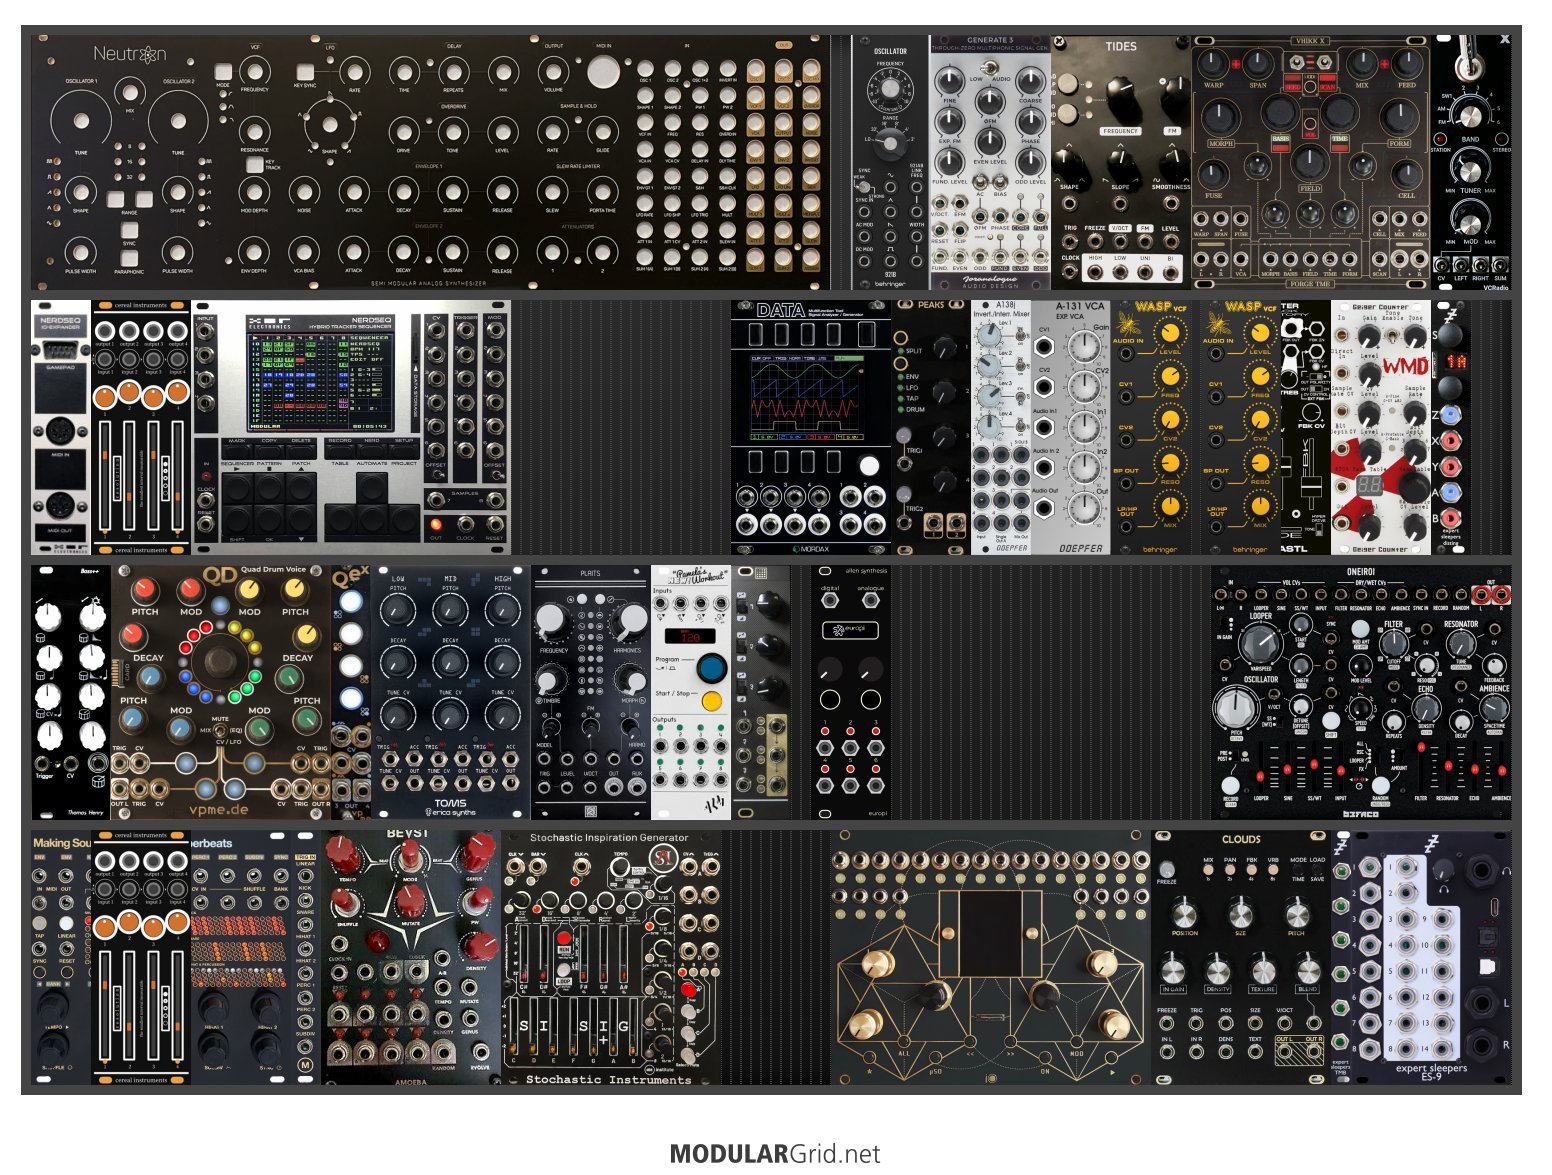Flip the Quad Drum Voice Mute switch

[219, 731]
